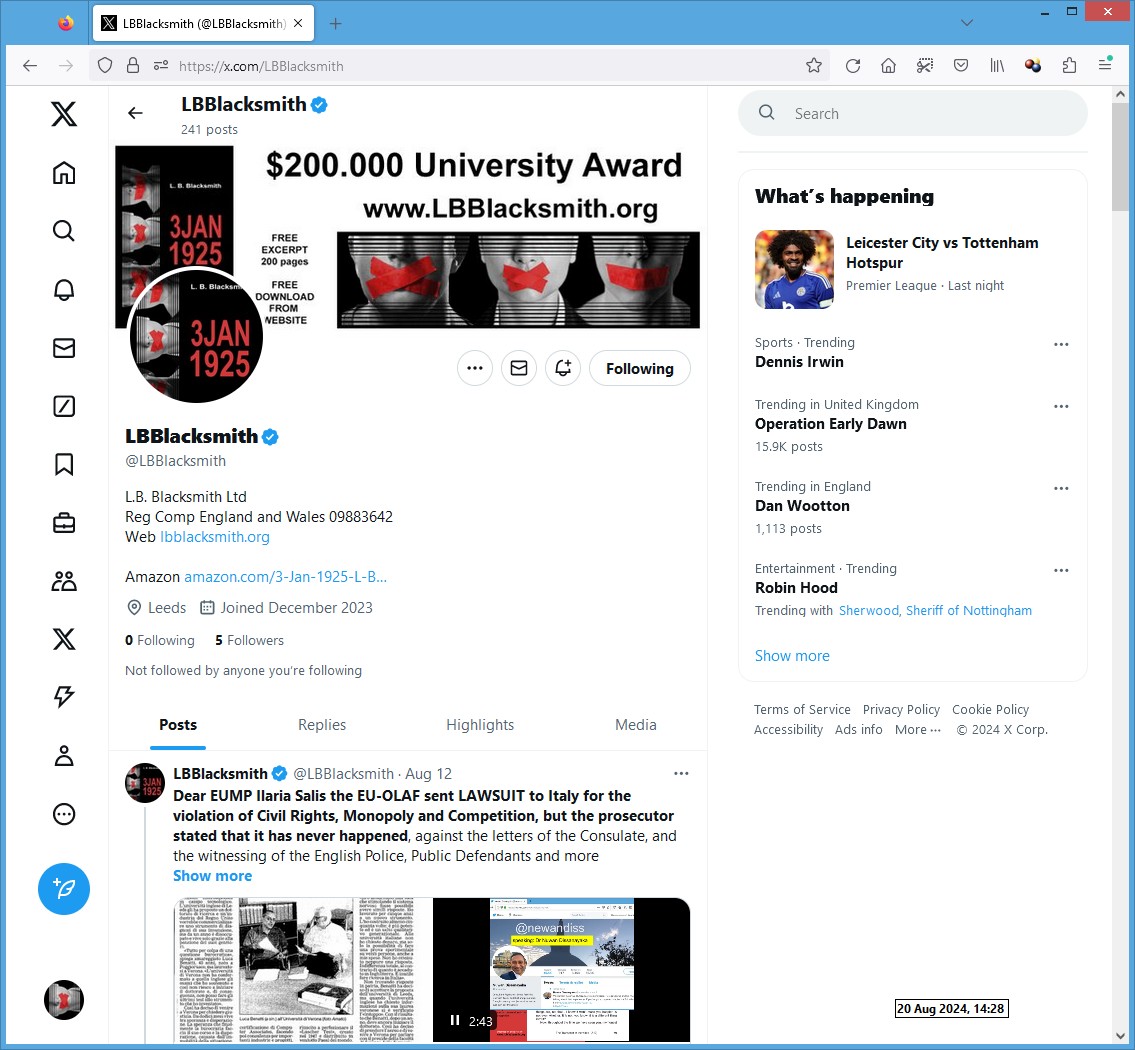Viewport: 1135px width, 1050px height.
Task: Open the Home icon in X sidebar
Action: (x=64, y=173)
